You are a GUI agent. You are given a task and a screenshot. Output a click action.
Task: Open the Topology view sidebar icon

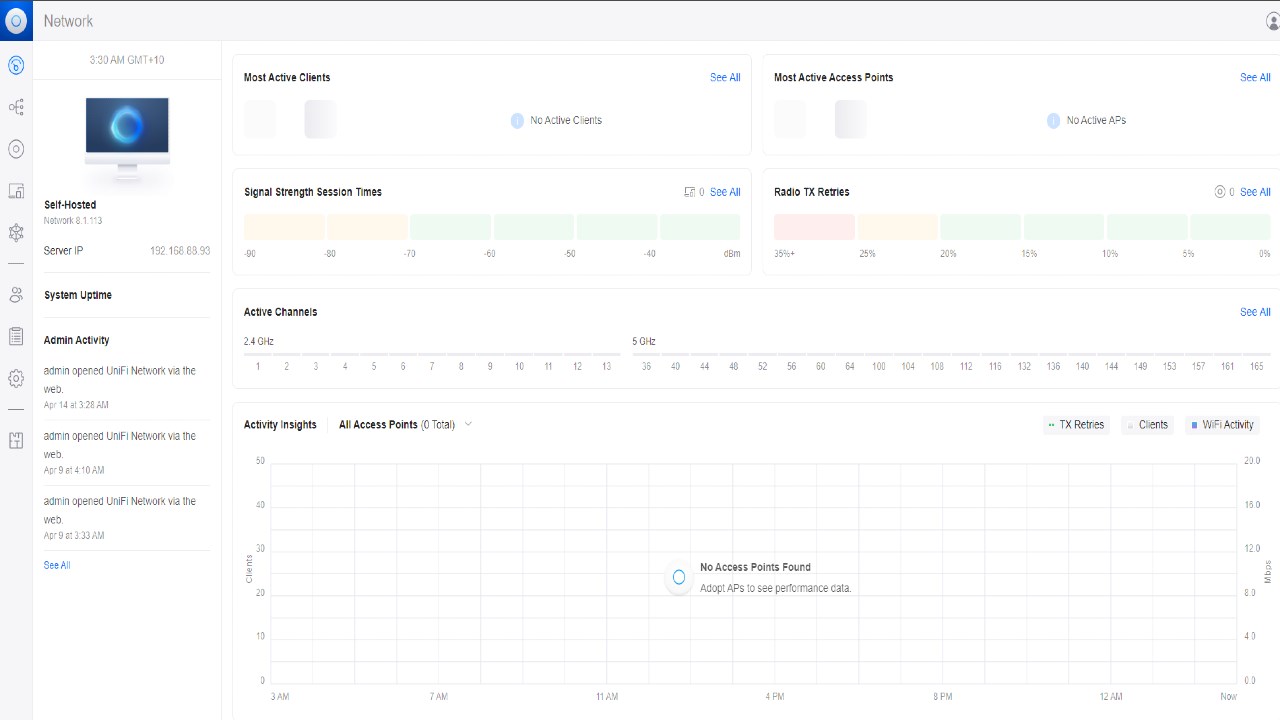pyautogui.click(x=16, y=107)
